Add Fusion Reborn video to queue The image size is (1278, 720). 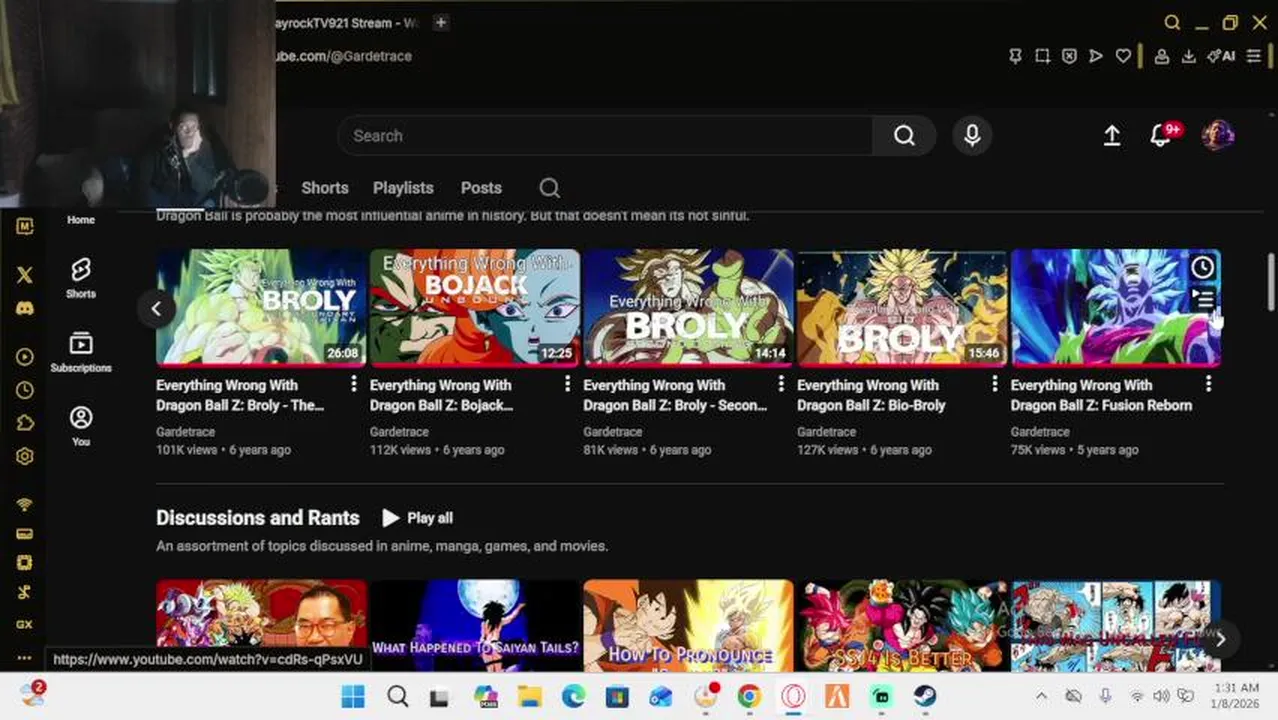point(1202,298)
